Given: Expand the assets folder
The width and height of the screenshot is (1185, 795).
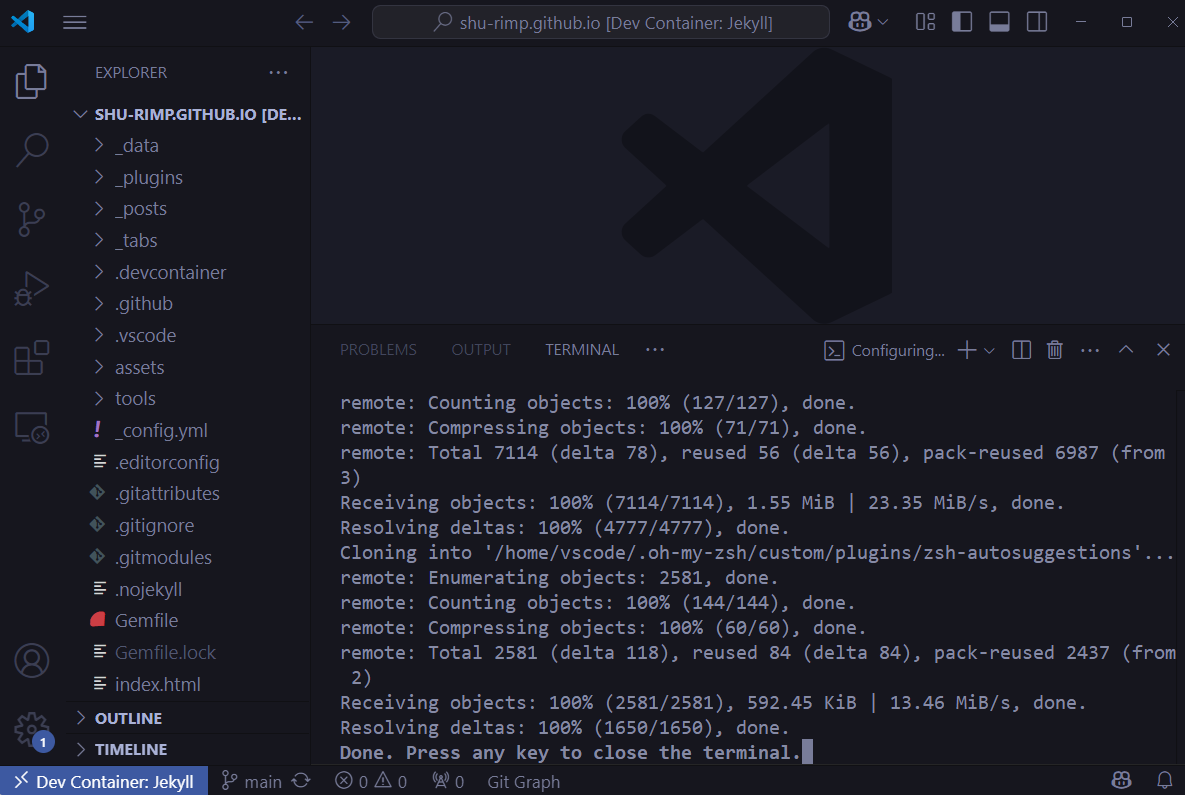Looking at the screenshot, I should [x=189, y=367].
